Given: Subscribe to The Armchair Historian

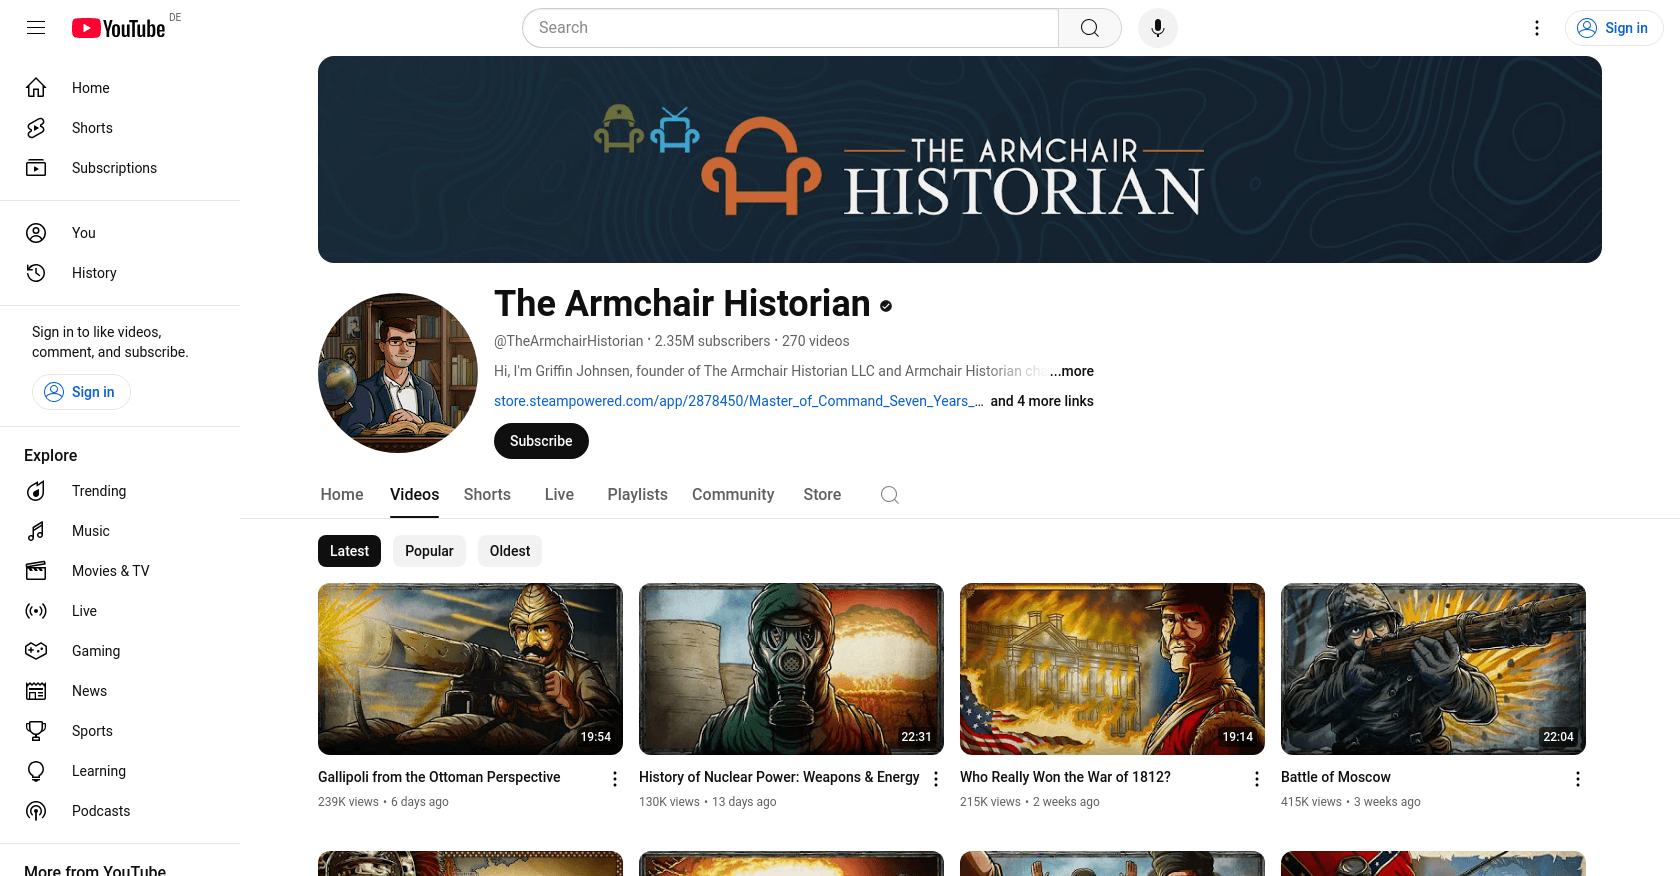Looking at the screenshot, I should point(541,441).
